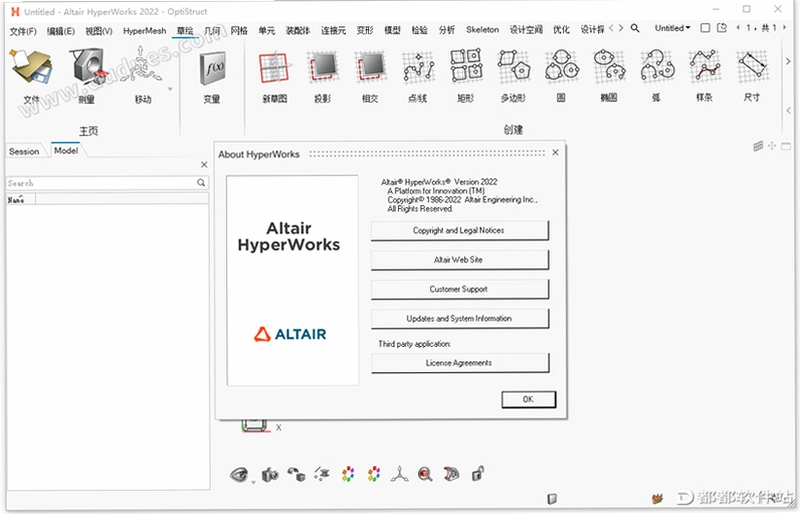The height and width of the screenshot is (514, 800).
Task: Go to next page arrow
Action: [x=785, y=28]
